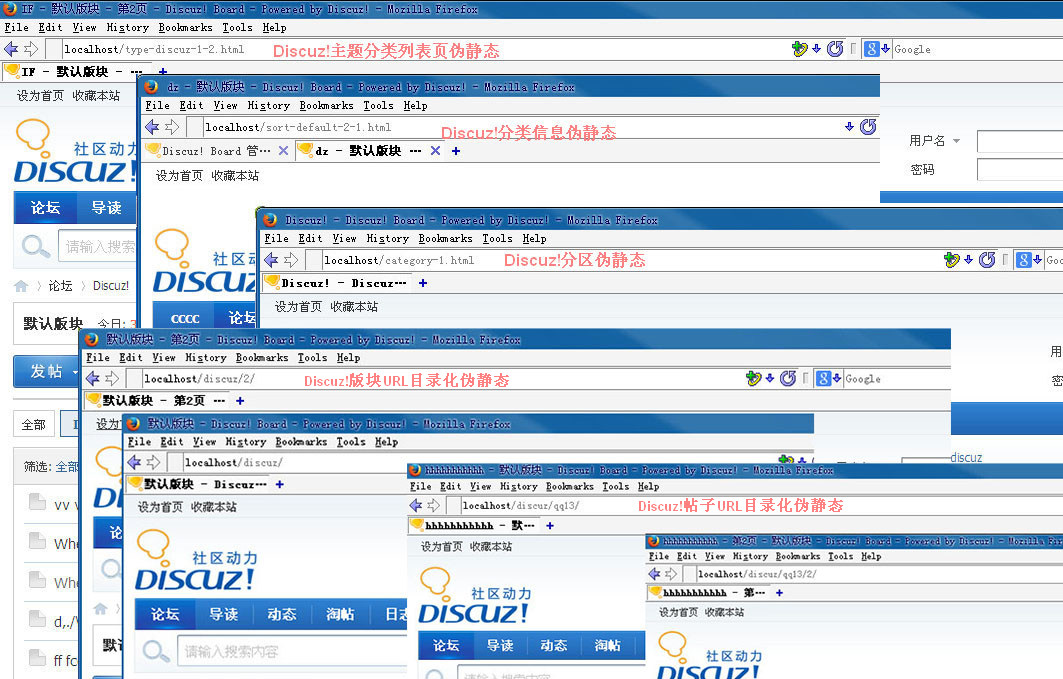Click the new tab plus icon
Screen dimensions: 1063x679
point(162,71)
